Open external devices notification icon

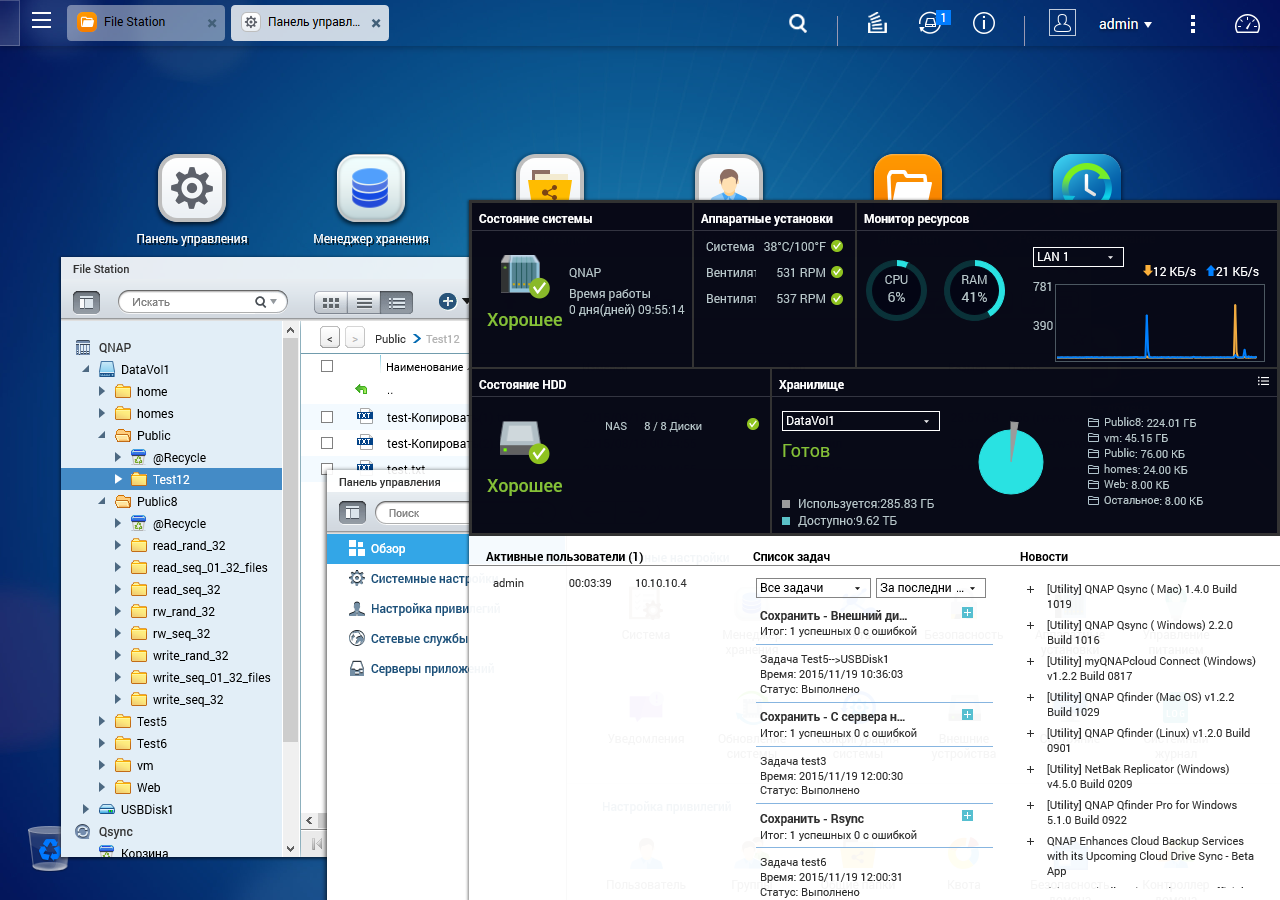coord(931,24)
